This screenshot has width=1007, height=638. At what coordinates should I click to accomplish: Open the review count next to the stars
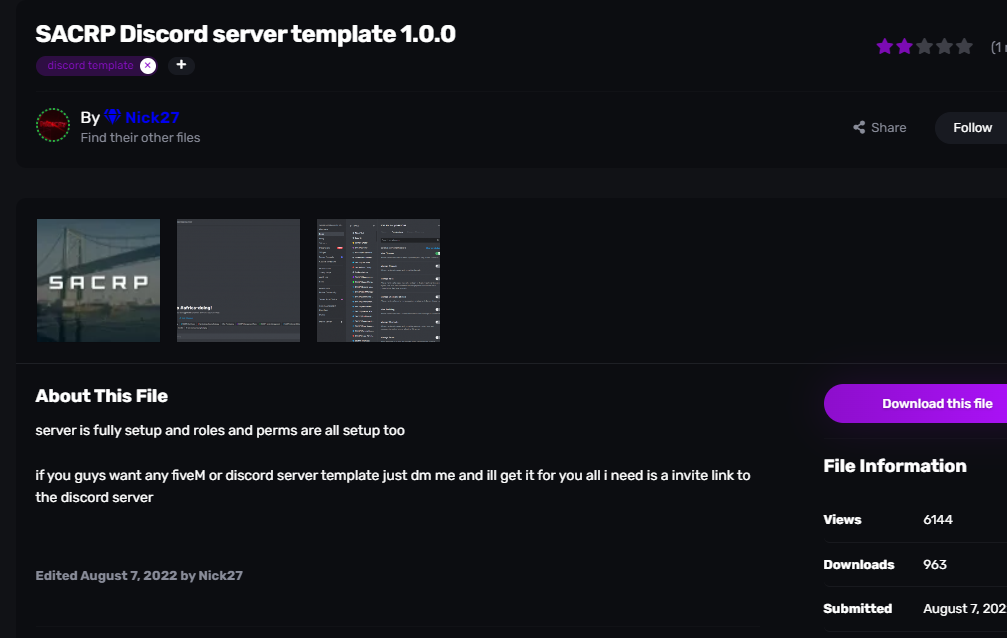pos(997,47)
